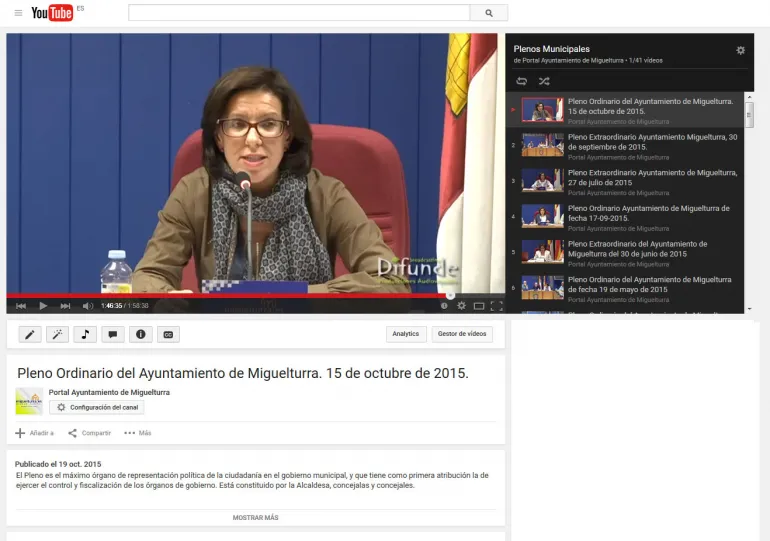The image size is (770, 541).
Task: Open the Cards info circle tool
Action: coord(141,334)
